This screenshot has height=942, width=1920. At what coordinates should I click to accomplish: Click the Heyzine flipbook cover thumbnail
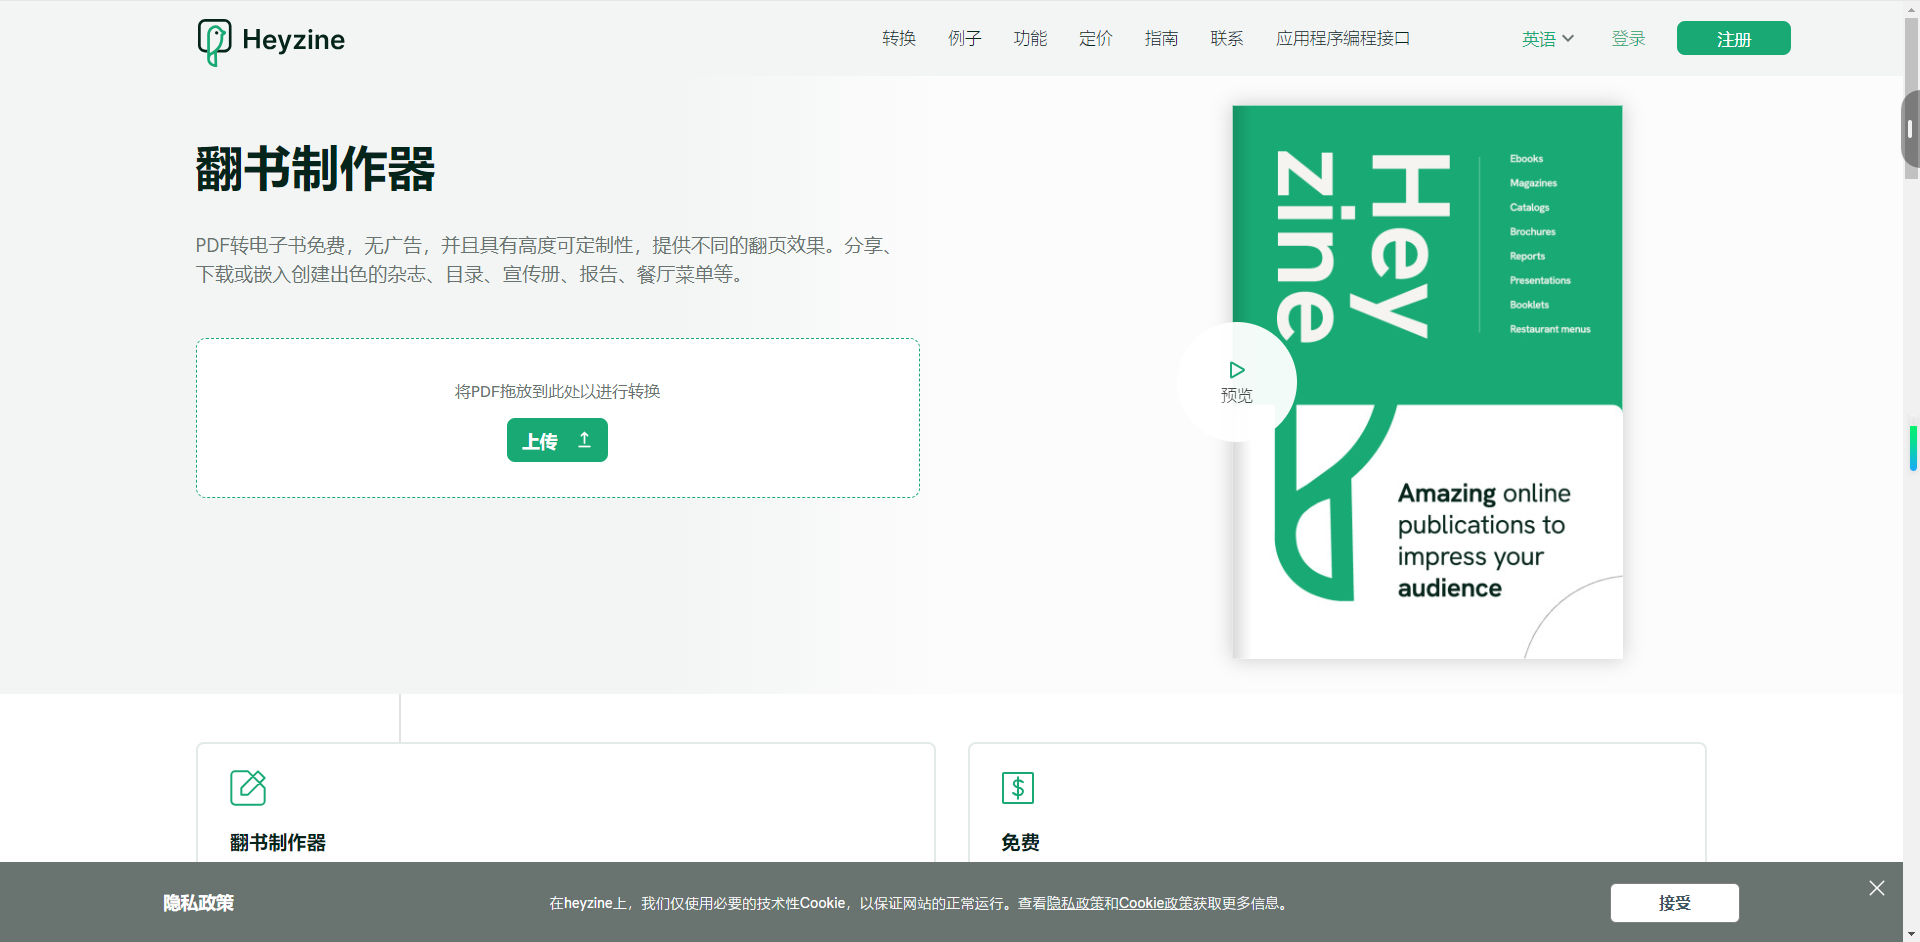point(1427,381)
